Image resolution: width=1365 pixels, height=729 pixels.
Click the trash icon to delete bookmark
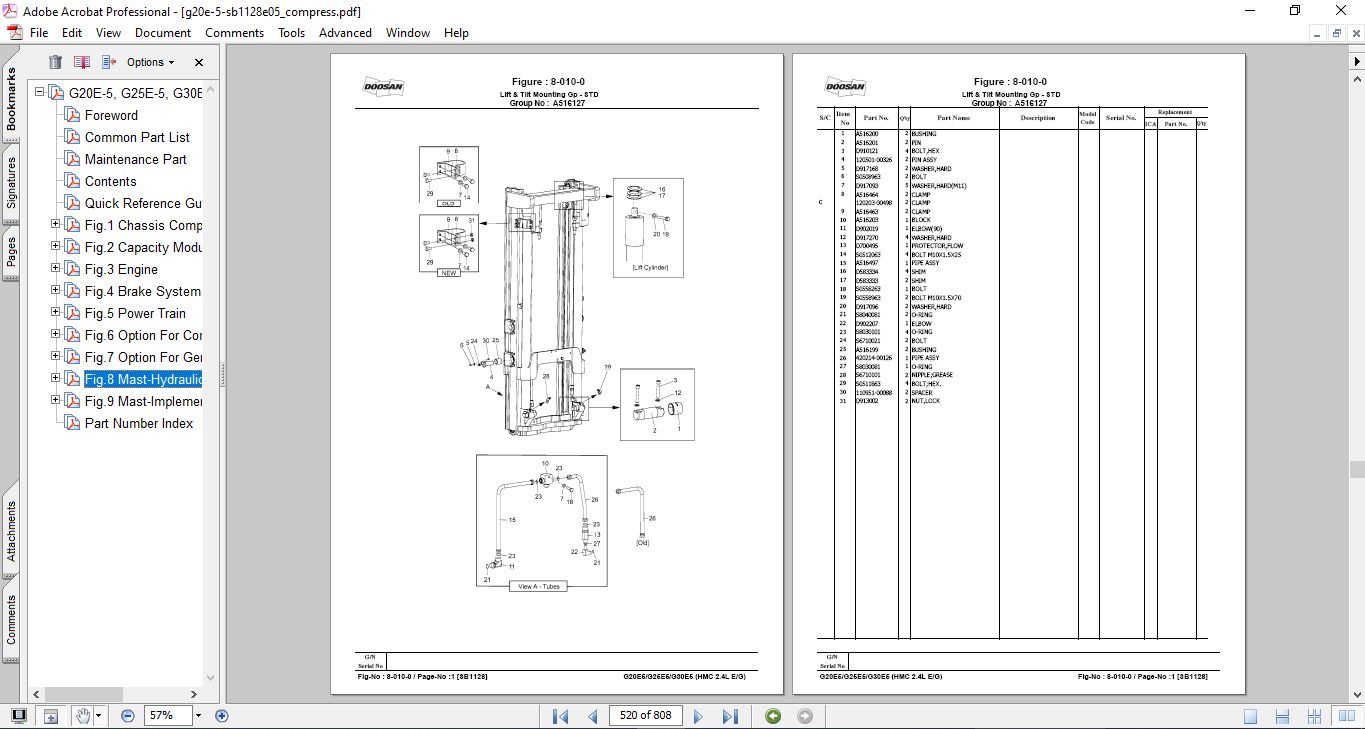coord(55,62)
